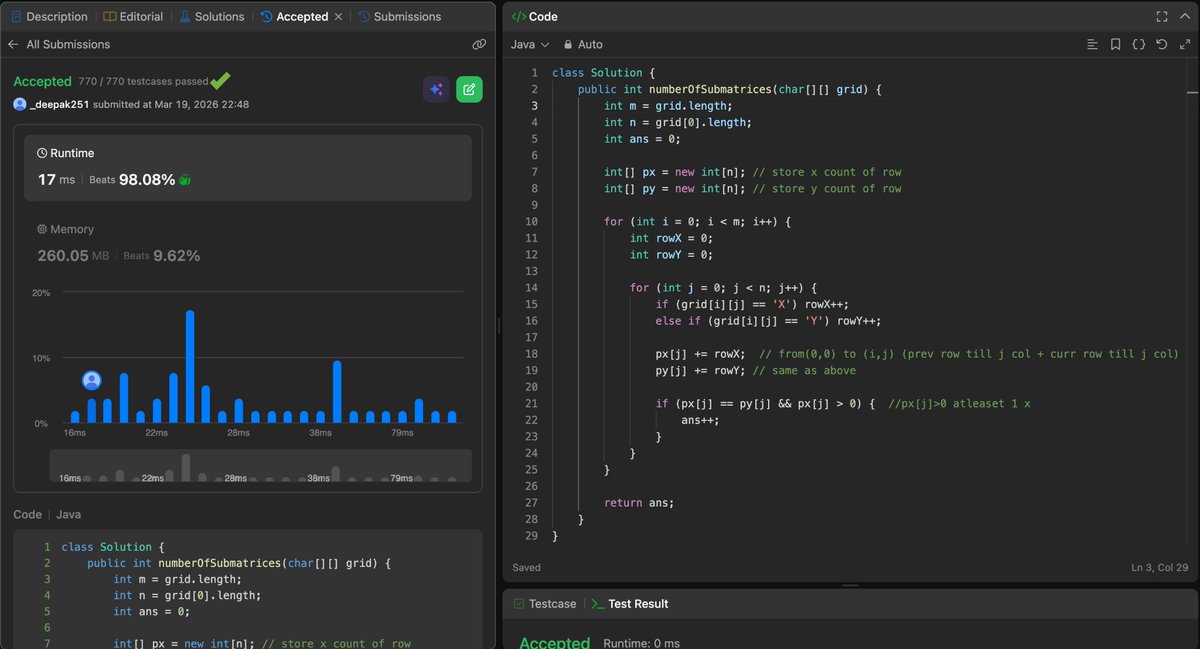Open the Testcase tab
This screenshot has width=1200, height=649.
click(x=544, y=603)
